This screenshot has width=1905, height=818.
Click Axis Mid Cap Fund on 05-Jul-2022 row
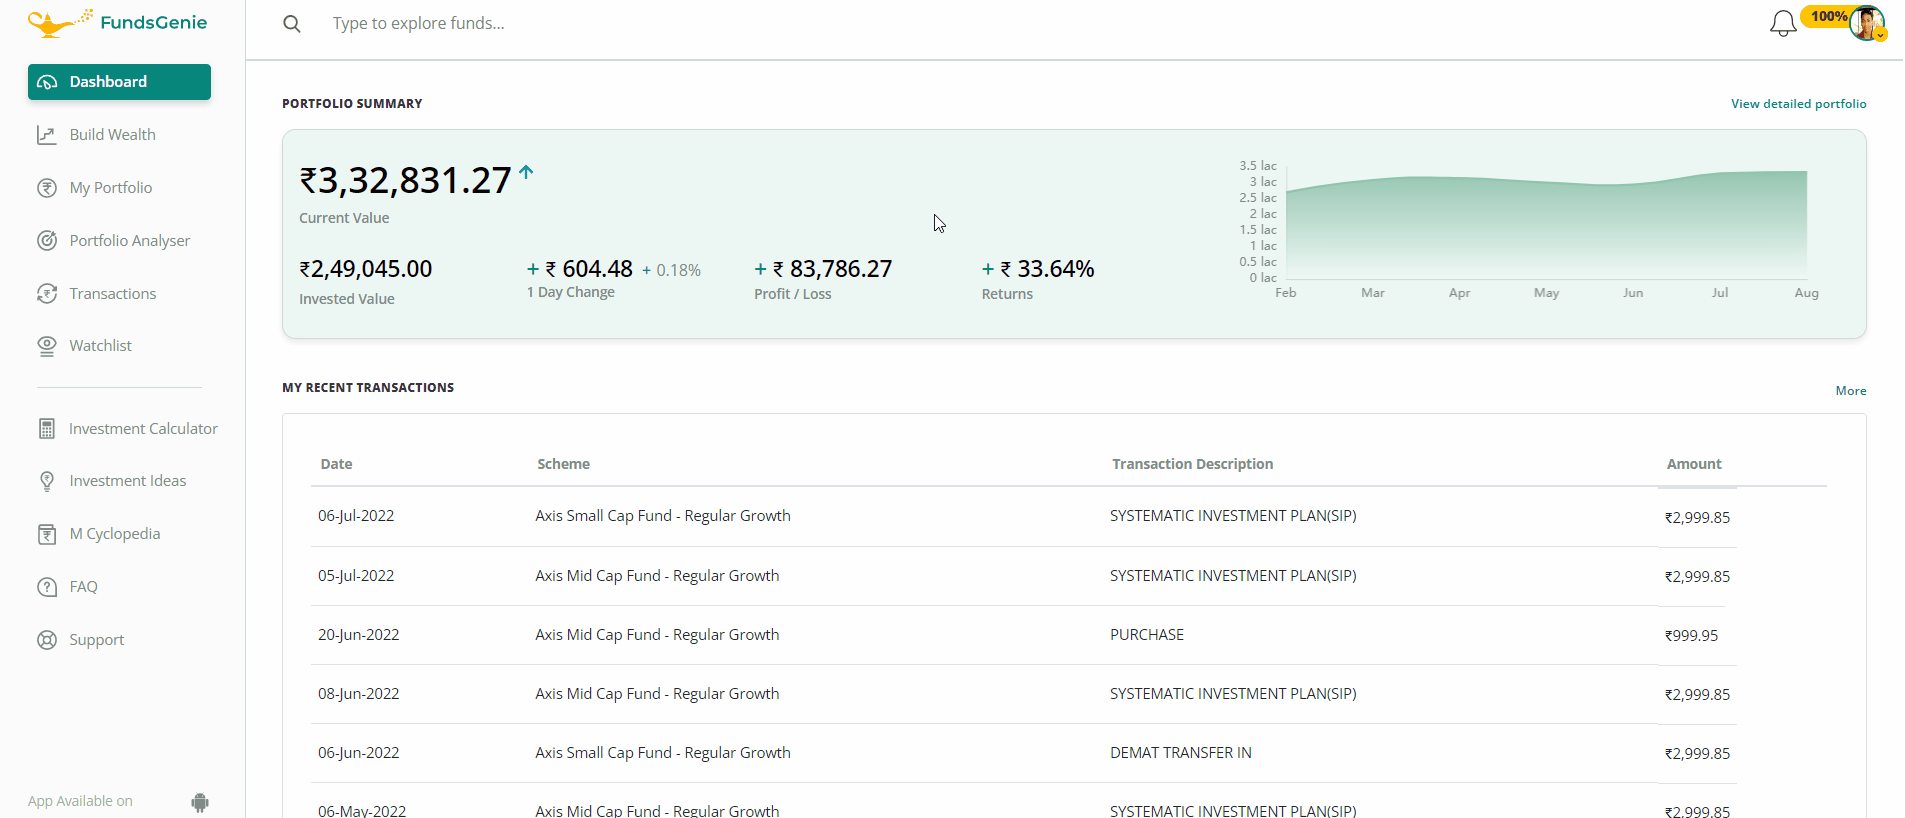click(x=657, y=576)
